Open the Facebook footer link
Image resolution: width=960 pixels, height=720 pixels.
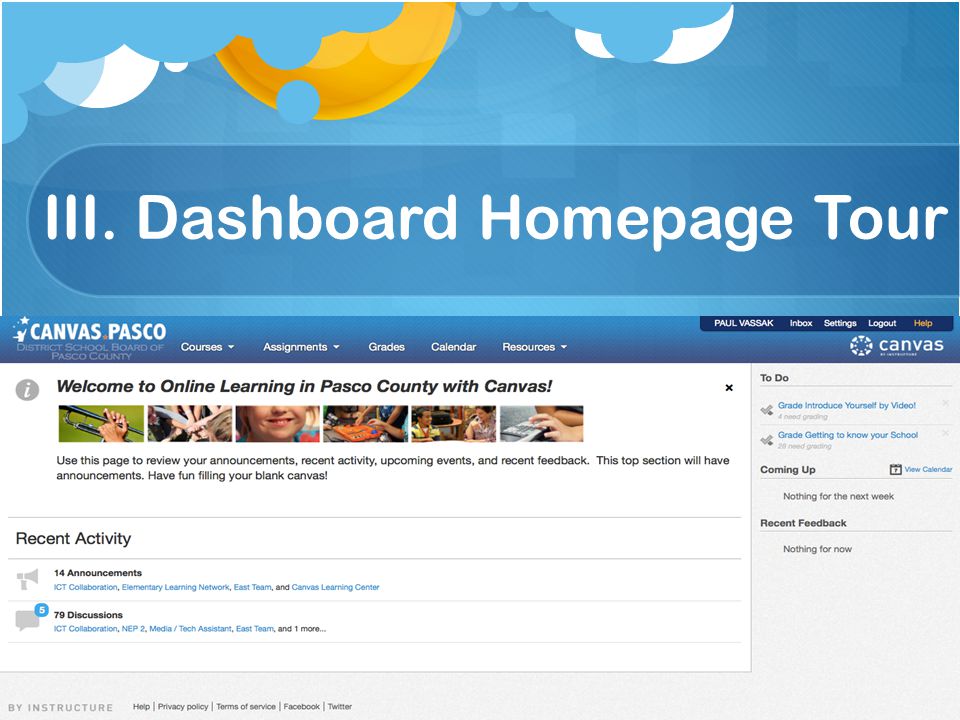tap(301, 707)
